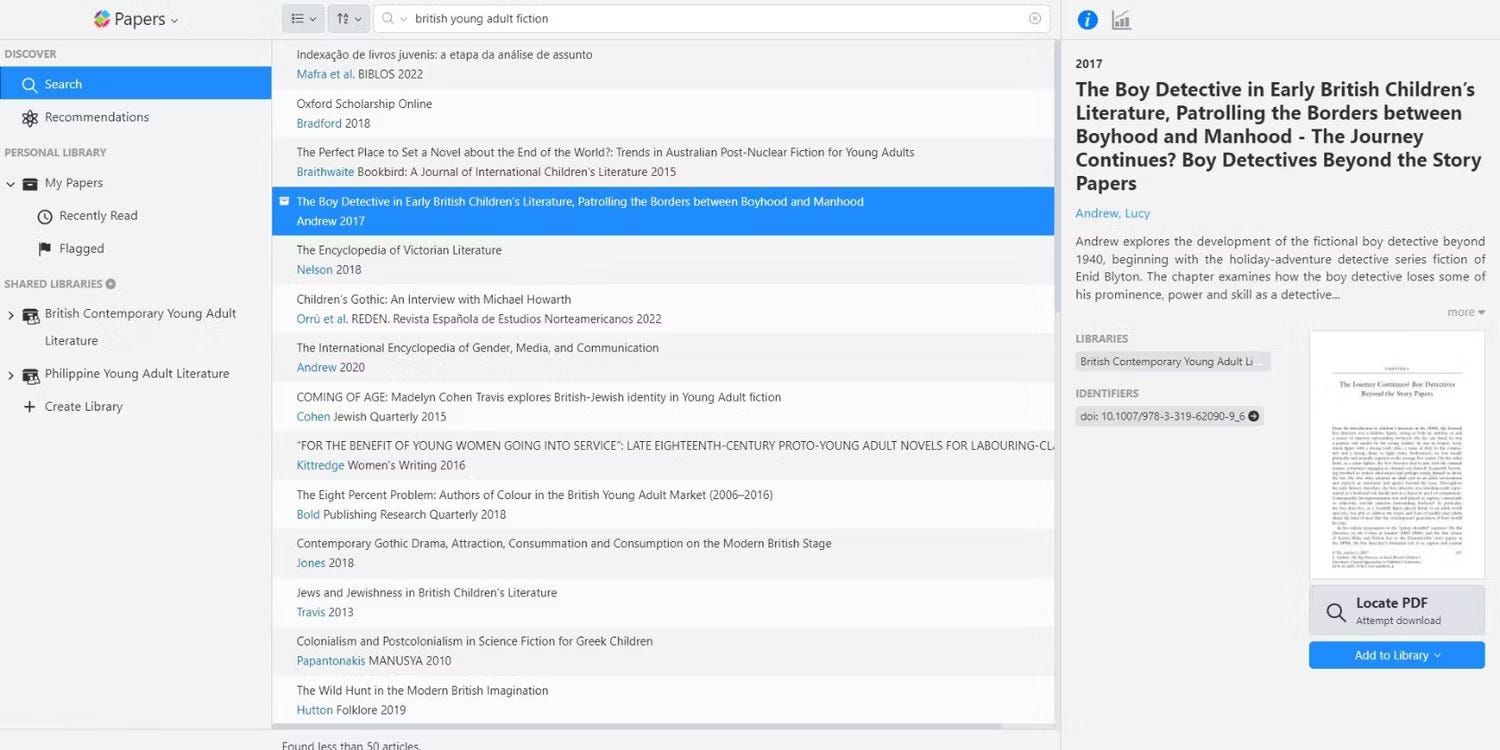This screenshot has height=750, width=1500.
Task: Expand the British Contemporary Young Adult library
Action: [11, 315]
